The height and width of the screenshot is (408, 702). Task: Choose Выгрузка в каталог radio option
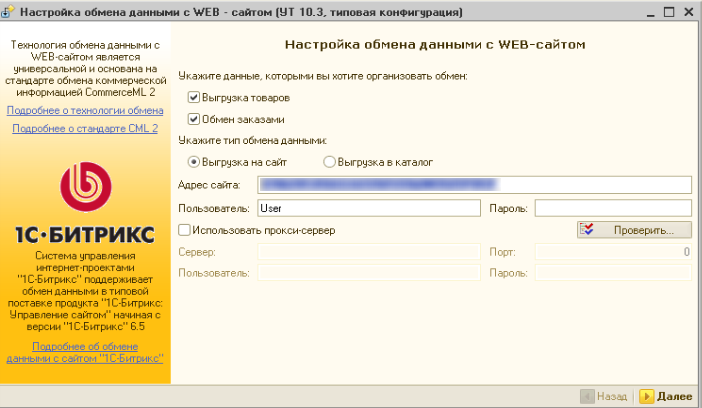329,161
